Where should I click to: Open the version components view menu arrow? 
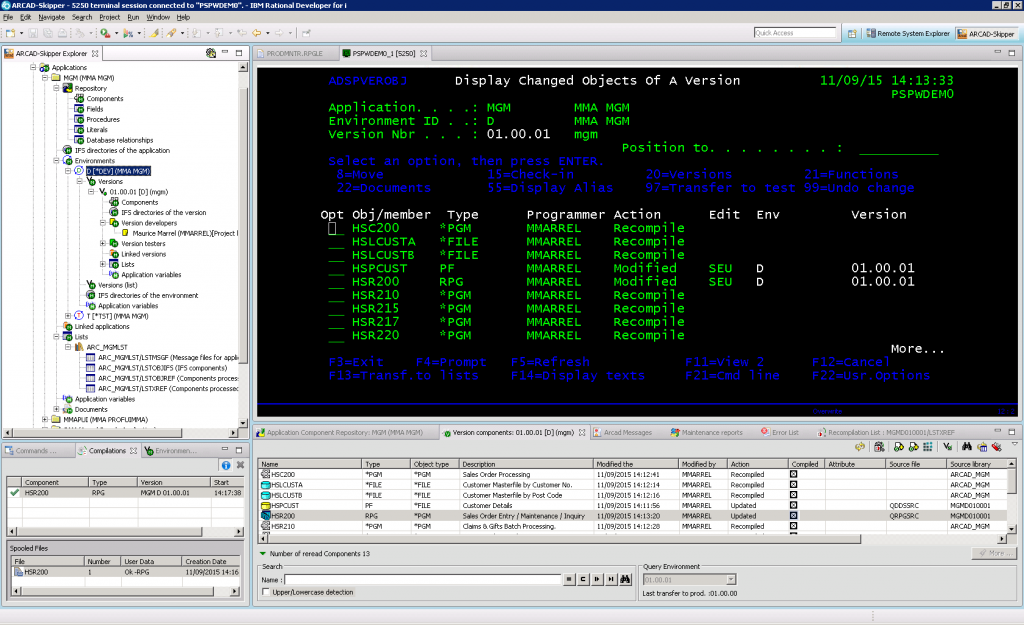[x=1014, y=445]
